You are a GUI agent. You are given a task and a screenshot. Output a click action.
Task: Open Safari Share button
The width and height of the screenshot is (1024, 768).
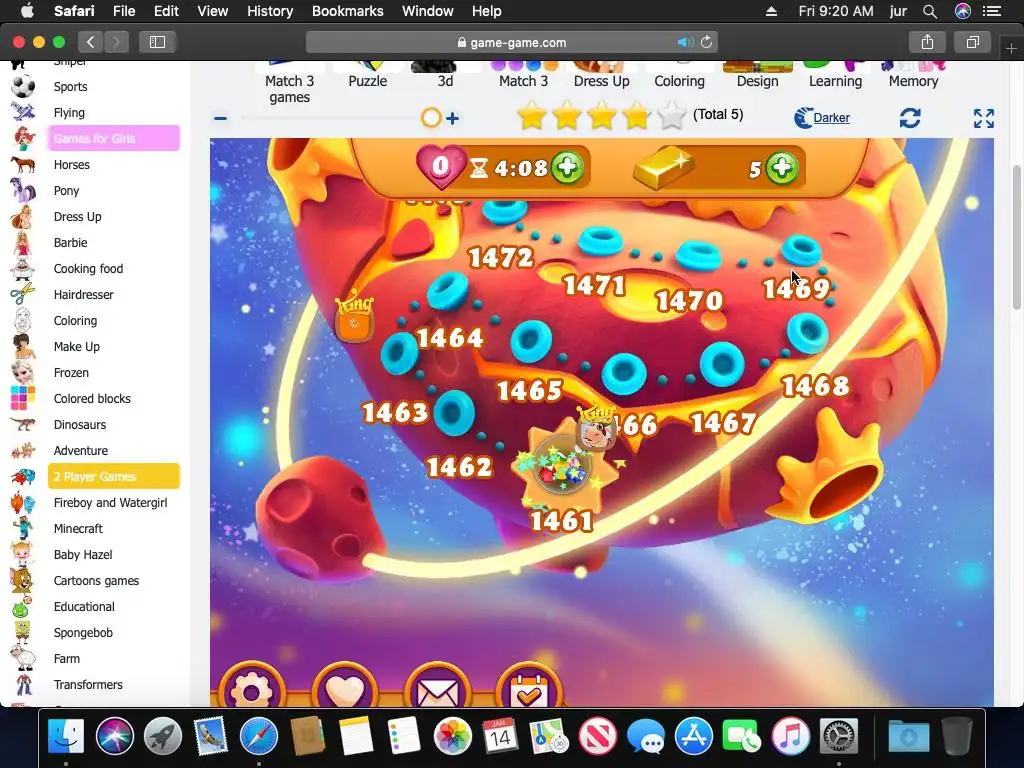tap(927, 42)
